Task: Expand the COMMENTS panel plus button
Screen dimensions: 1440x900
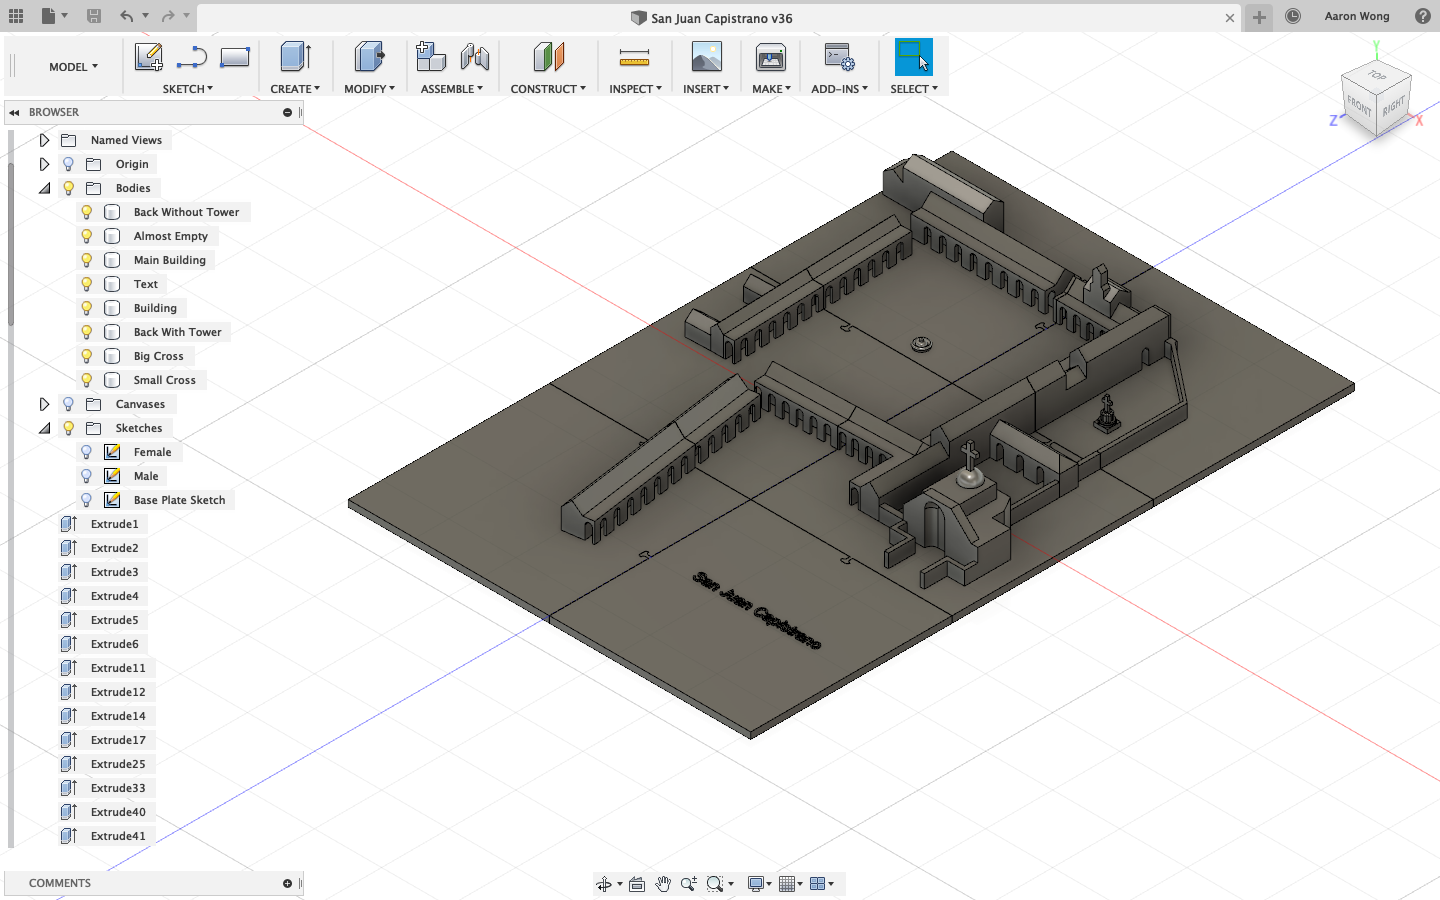Action: (x=287, y=883)
